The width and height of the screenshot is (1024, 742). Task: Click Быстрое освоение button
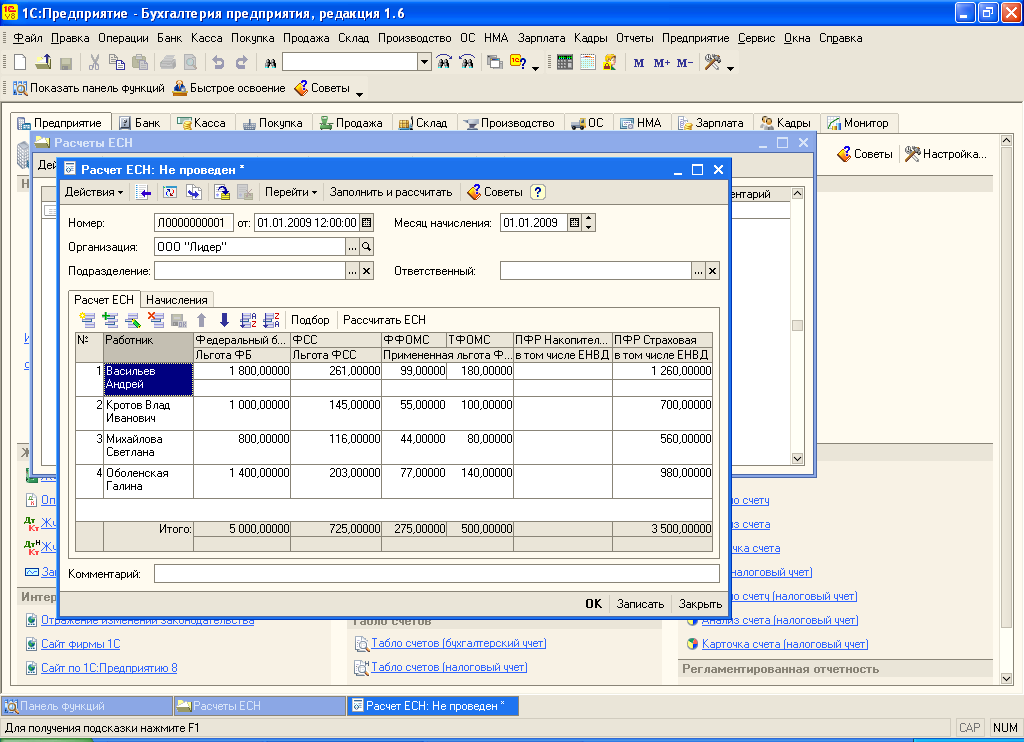(x=229, y=88)
